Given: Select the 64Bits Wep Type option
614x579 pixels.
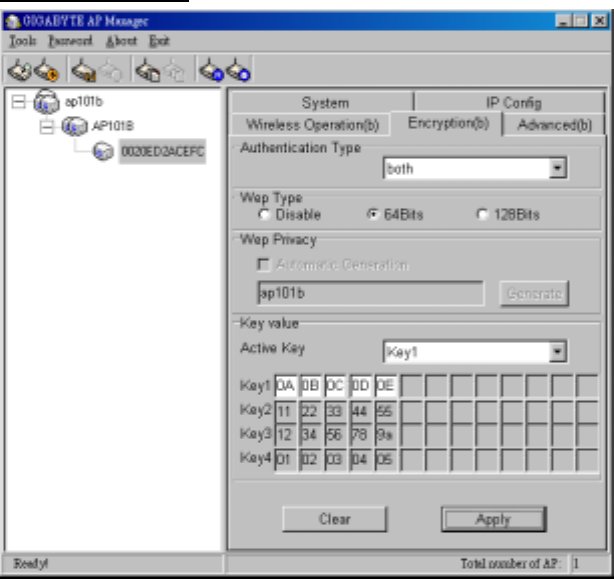Looking at the screenshot, I should pos(373,214).
